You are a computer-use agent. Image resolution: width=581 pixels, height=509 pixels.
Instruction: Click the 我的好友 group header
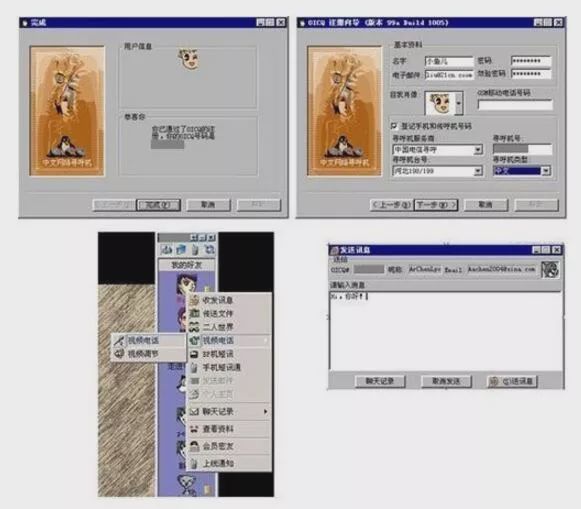coord(186,265)
